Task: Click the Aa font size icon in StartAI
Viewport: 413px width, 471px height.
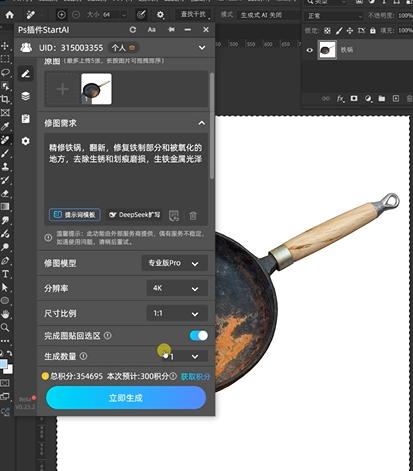Action: pyautogui.click(x=152, y=30)
